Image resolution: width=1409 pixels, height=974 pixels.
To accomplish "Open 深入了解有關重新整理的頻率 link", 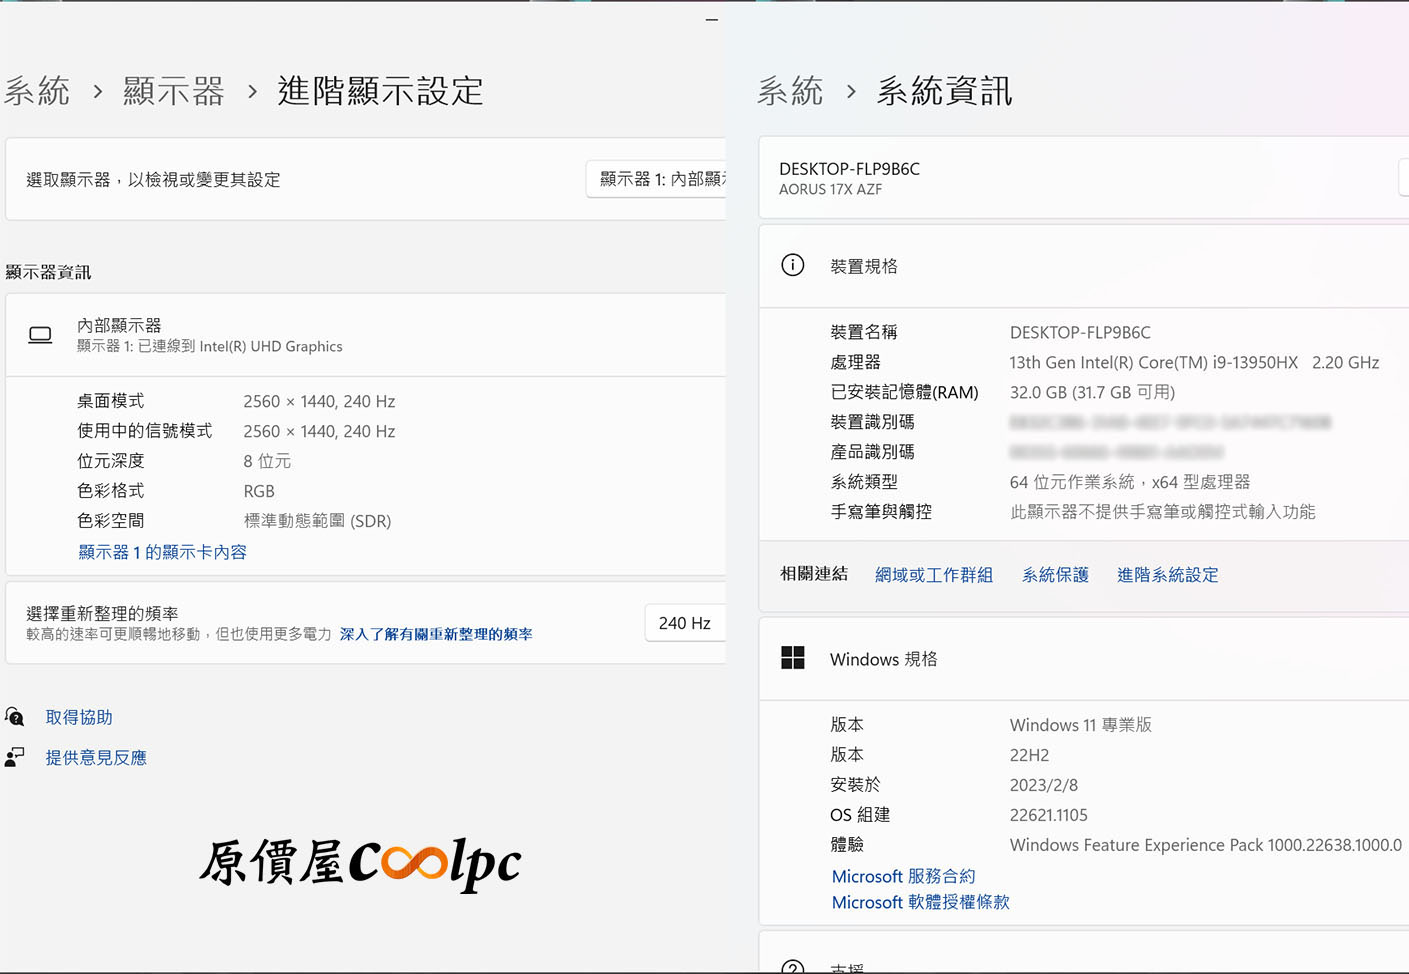I will [436, 634].
